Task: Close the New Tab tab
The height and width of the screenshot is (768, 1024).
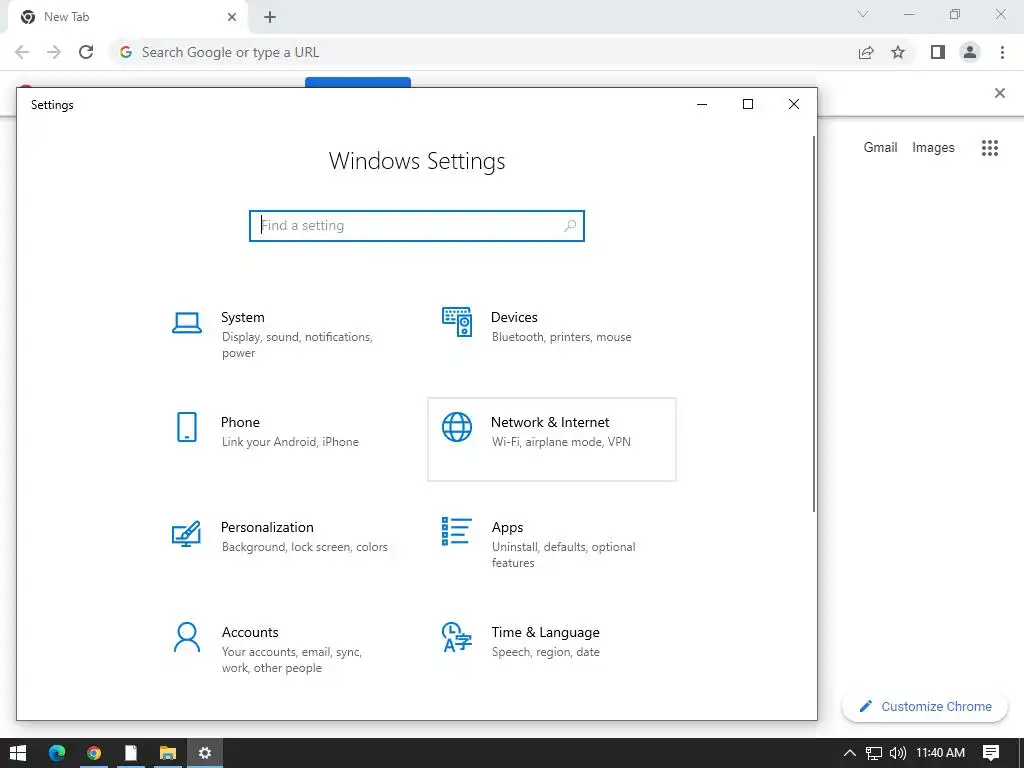Action: [x=232, y=17]
